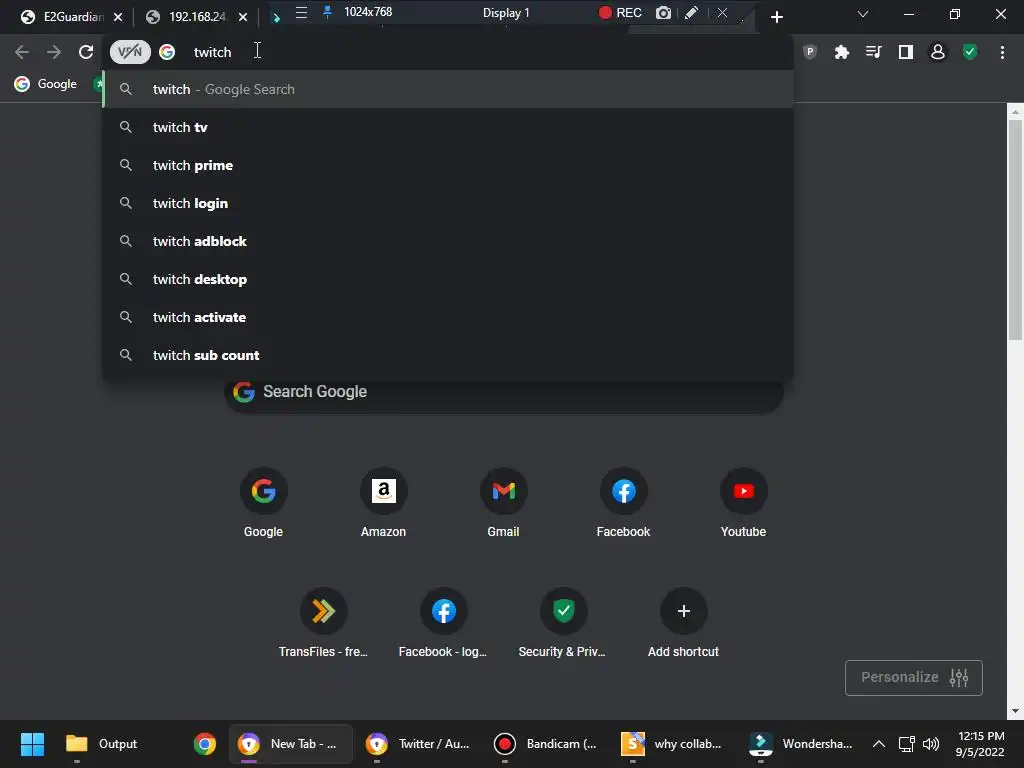
Task: Reload the current page
Action: pyautogui.click(x=86, y=52)
